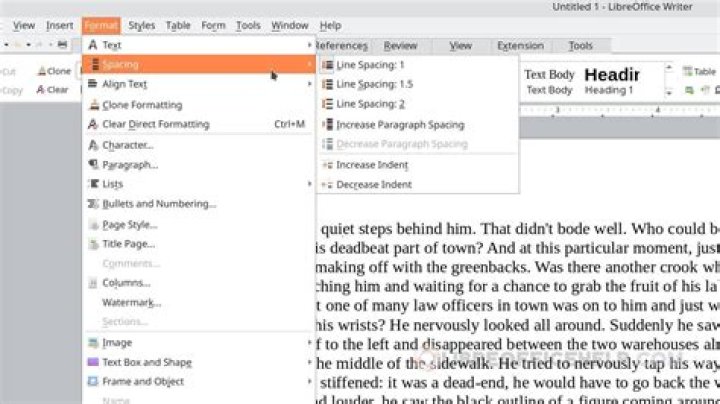Click the Increase Paragraph Spacing icon
The width and height of the screenshot is (720, 404).
click(x=327, y=125)
